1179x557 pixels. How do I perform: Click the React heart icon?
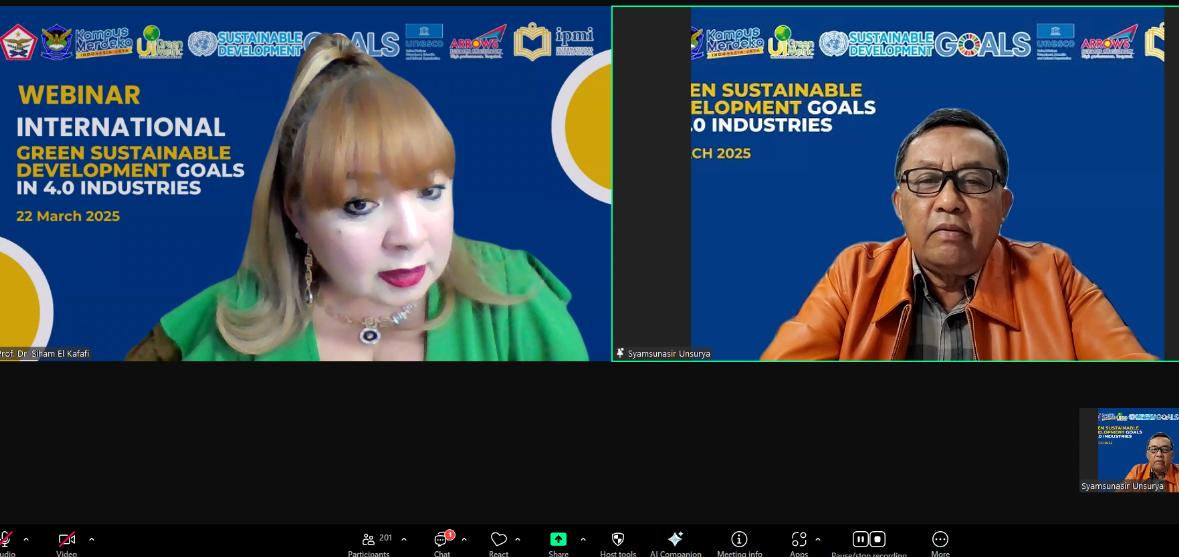498,540
